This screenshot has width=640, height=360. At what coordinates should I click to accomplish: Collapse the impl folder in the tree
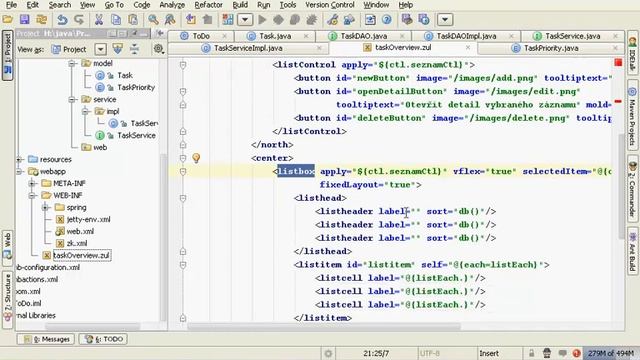click(85, 111)
